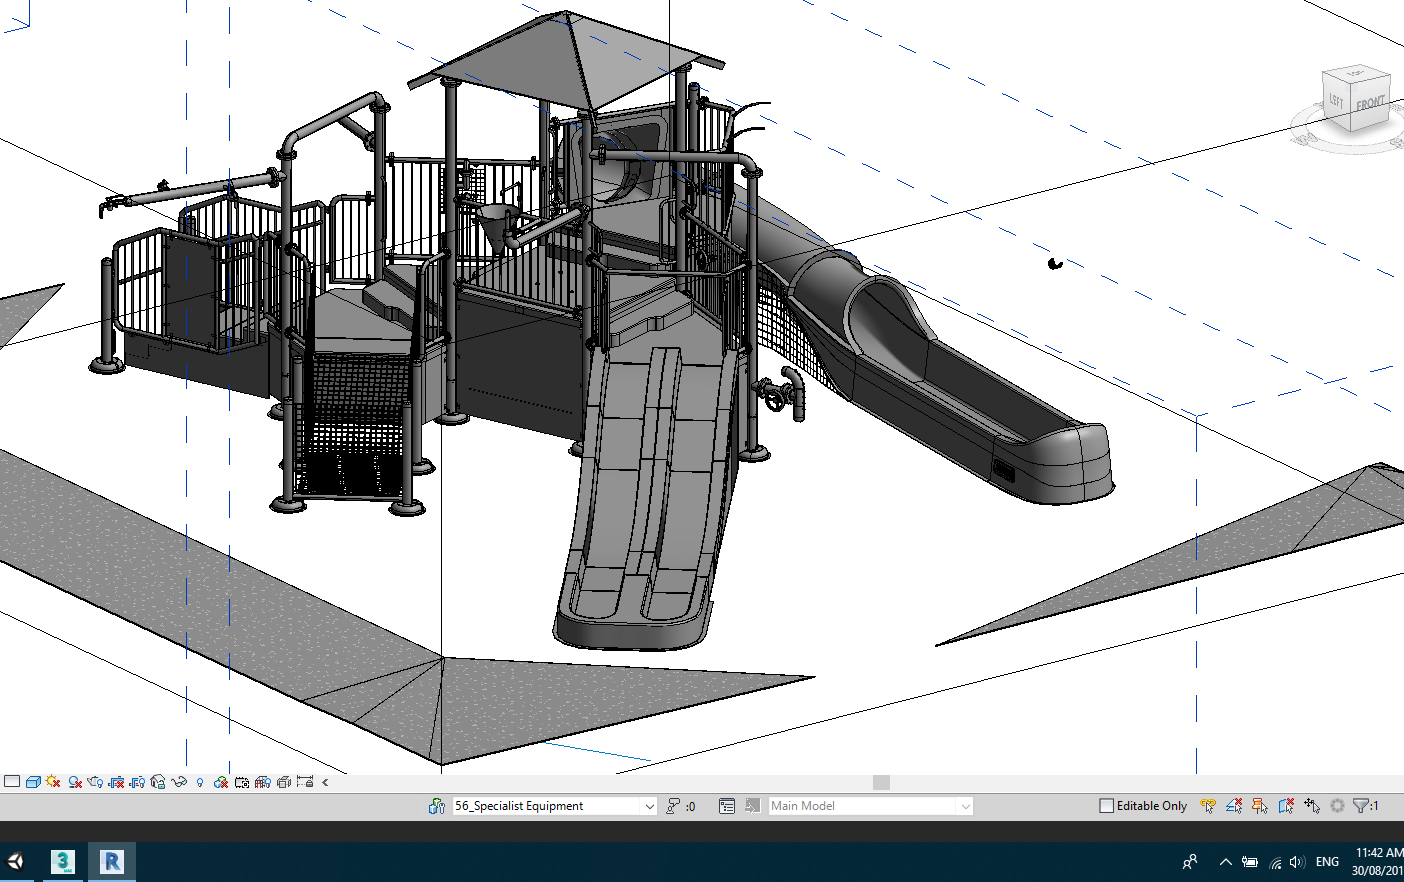Screen dimensions: 1404x882
Task: Click the FRONT face of the ViewCube
Action: [x=1368, y=103]
